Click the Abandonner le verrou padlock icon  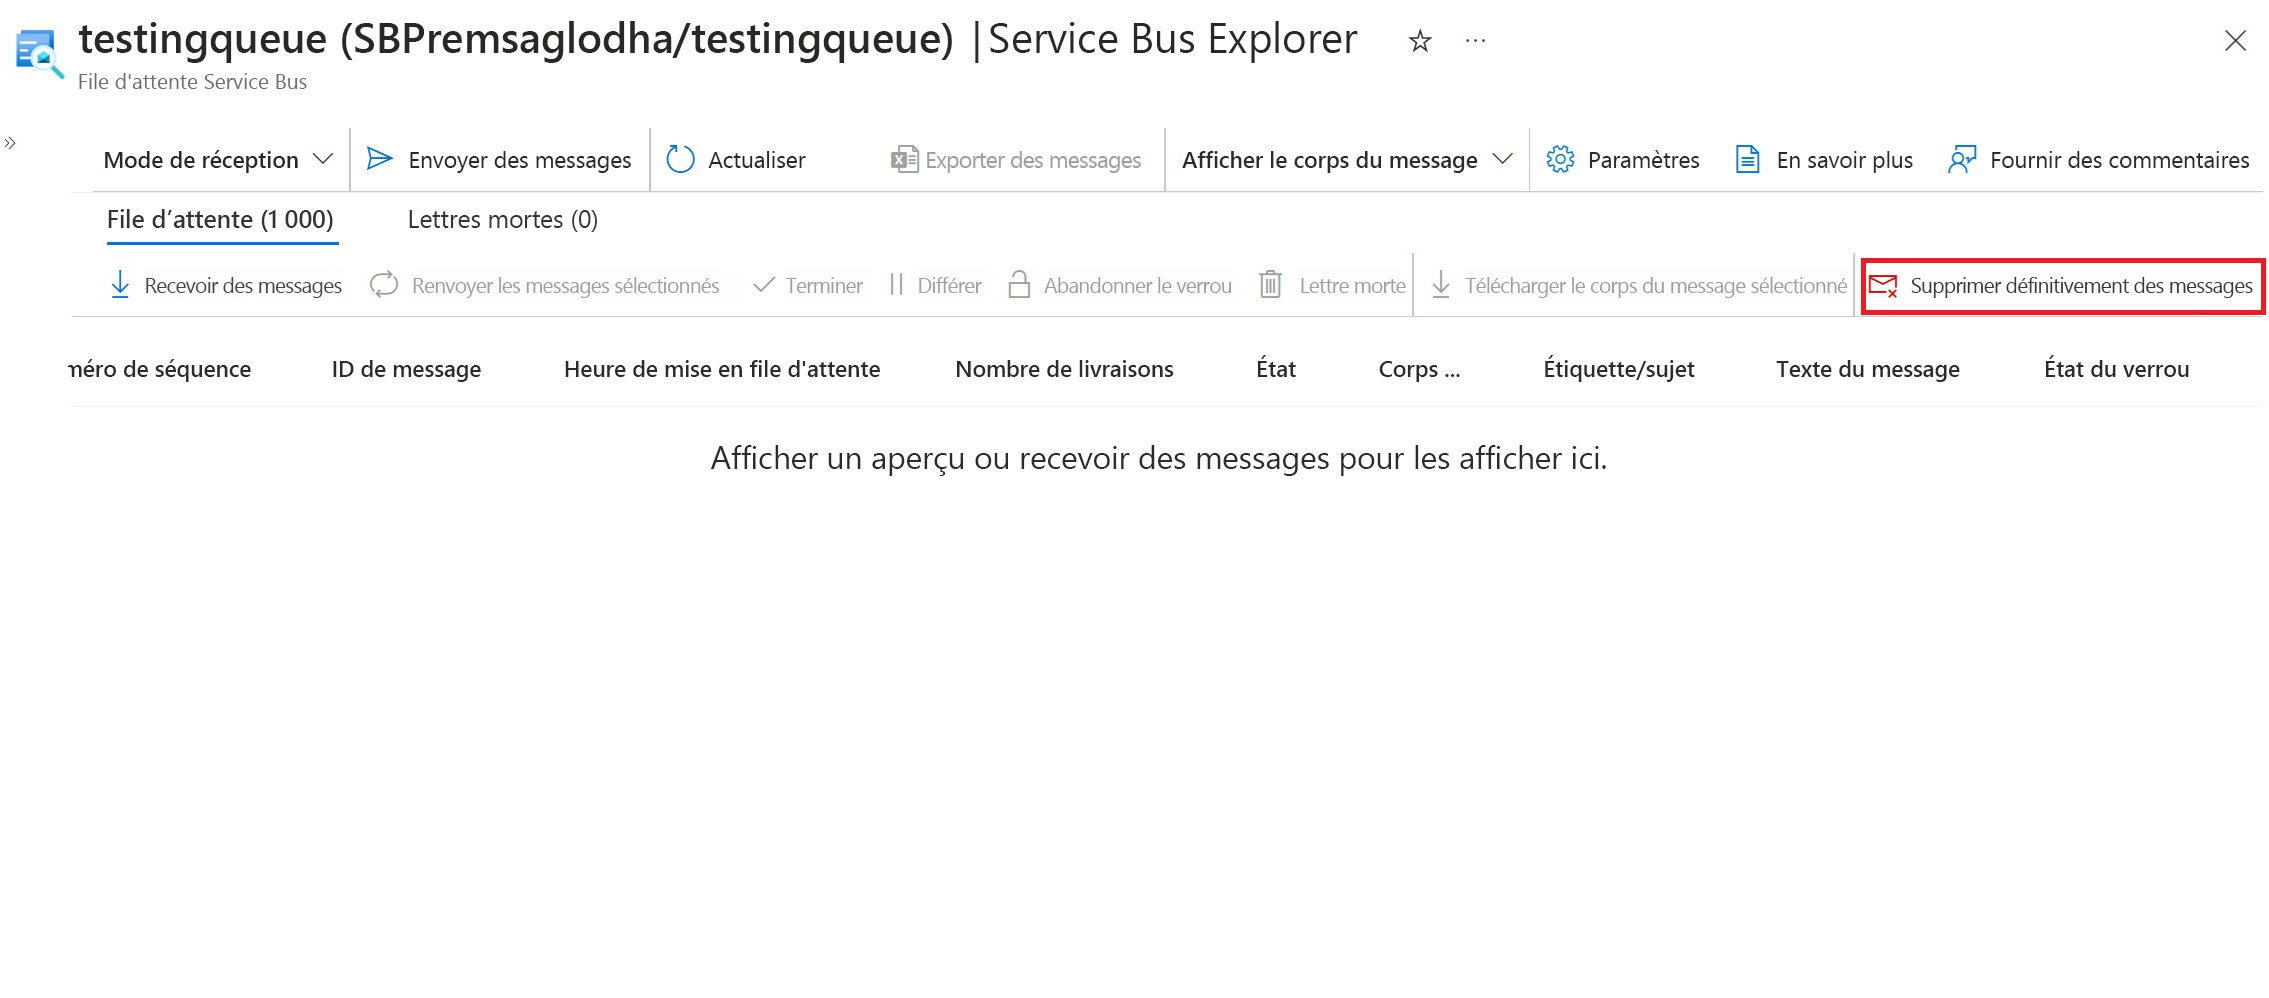point(1019,285)
